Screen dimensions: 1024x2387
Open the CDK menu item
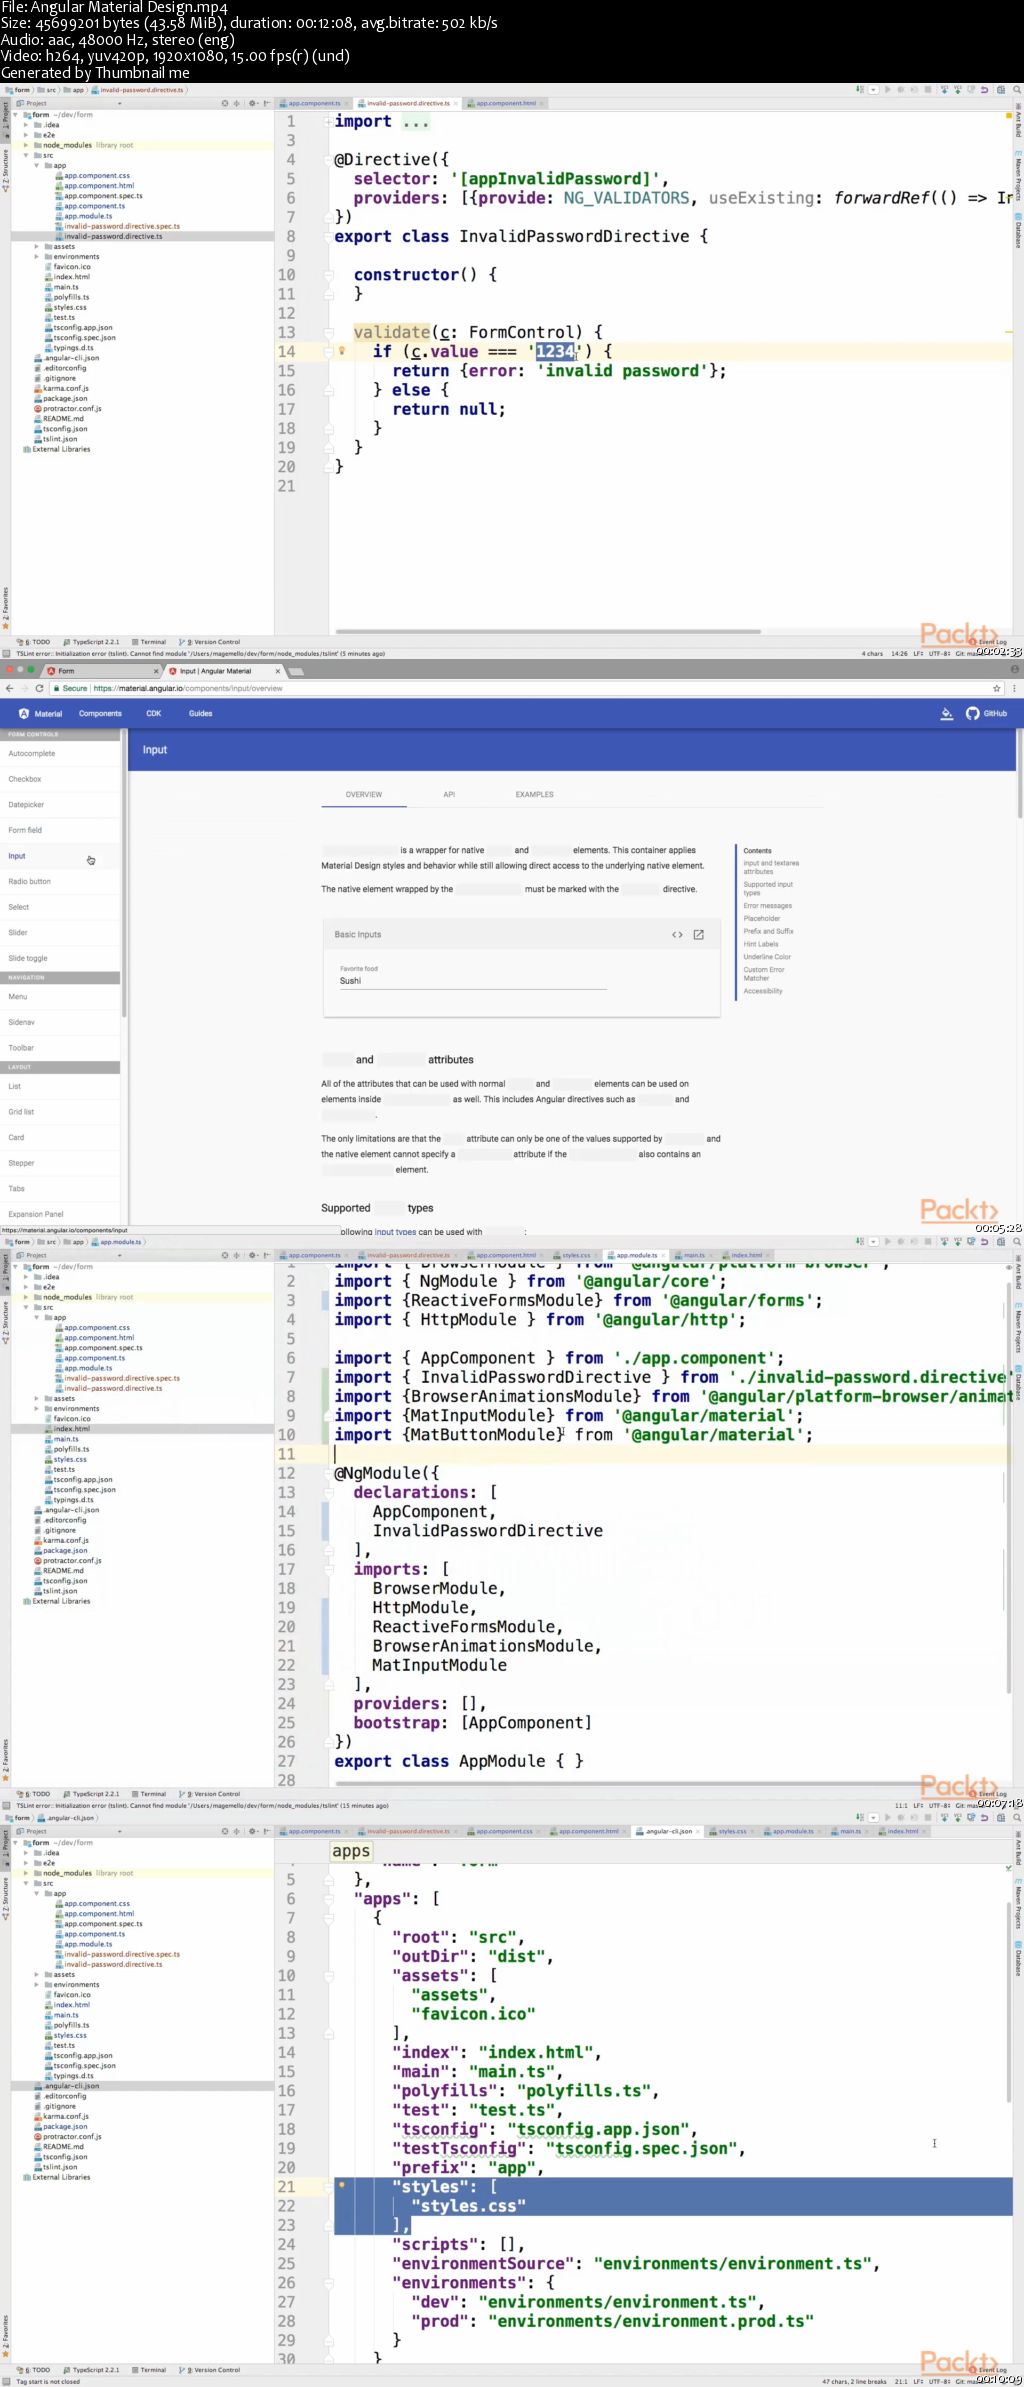(x=153, y=713)
